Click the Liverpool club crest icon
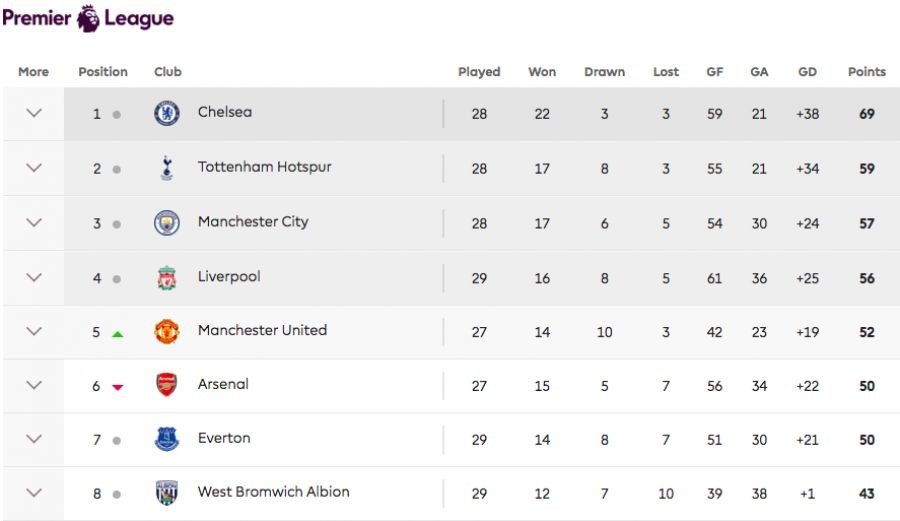The width and height of the screenshot is (900, 521). click(x=167, y=278)
